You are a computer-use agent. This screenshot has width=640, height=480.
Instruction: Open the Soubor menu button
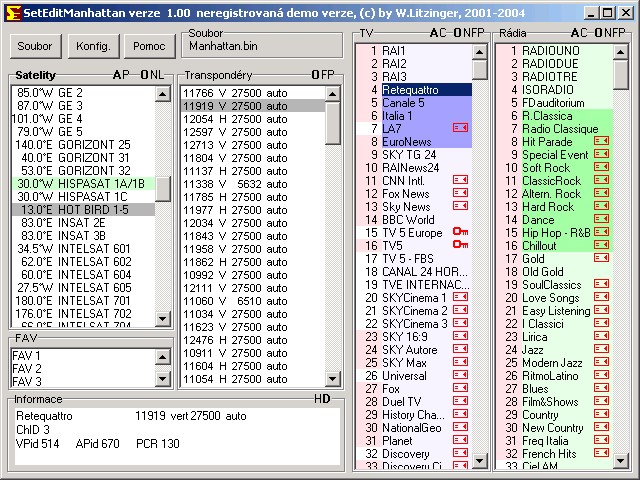(35, 46)
